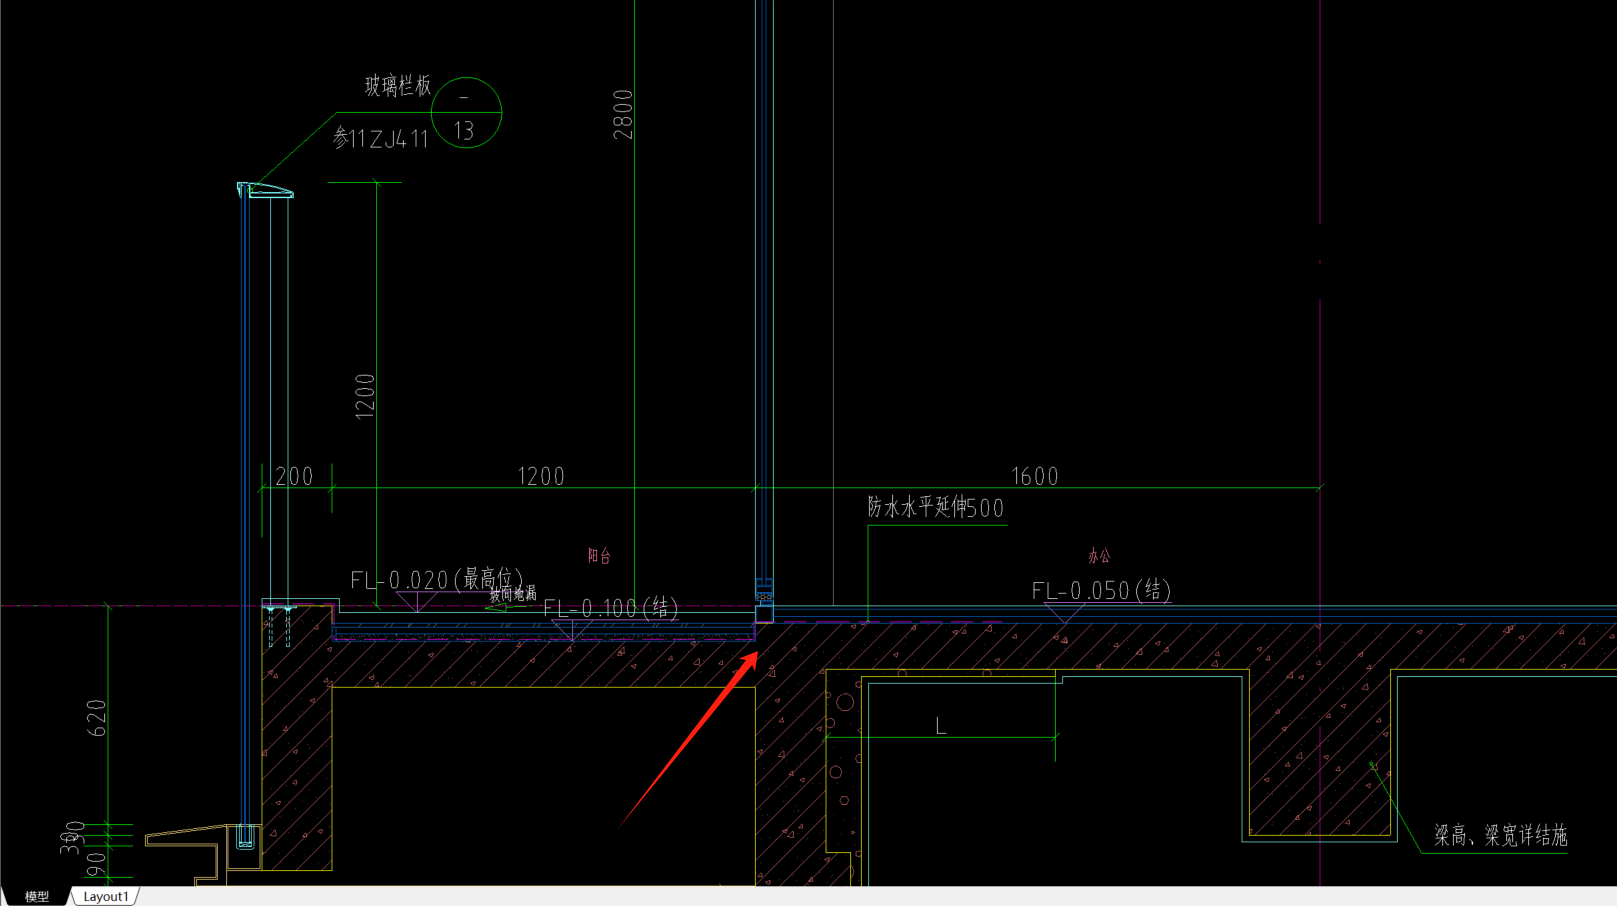Screen dimensions: 1617x906
Task: Select the 梁高、梁宽详结施 note
Action: (1501, 836)
